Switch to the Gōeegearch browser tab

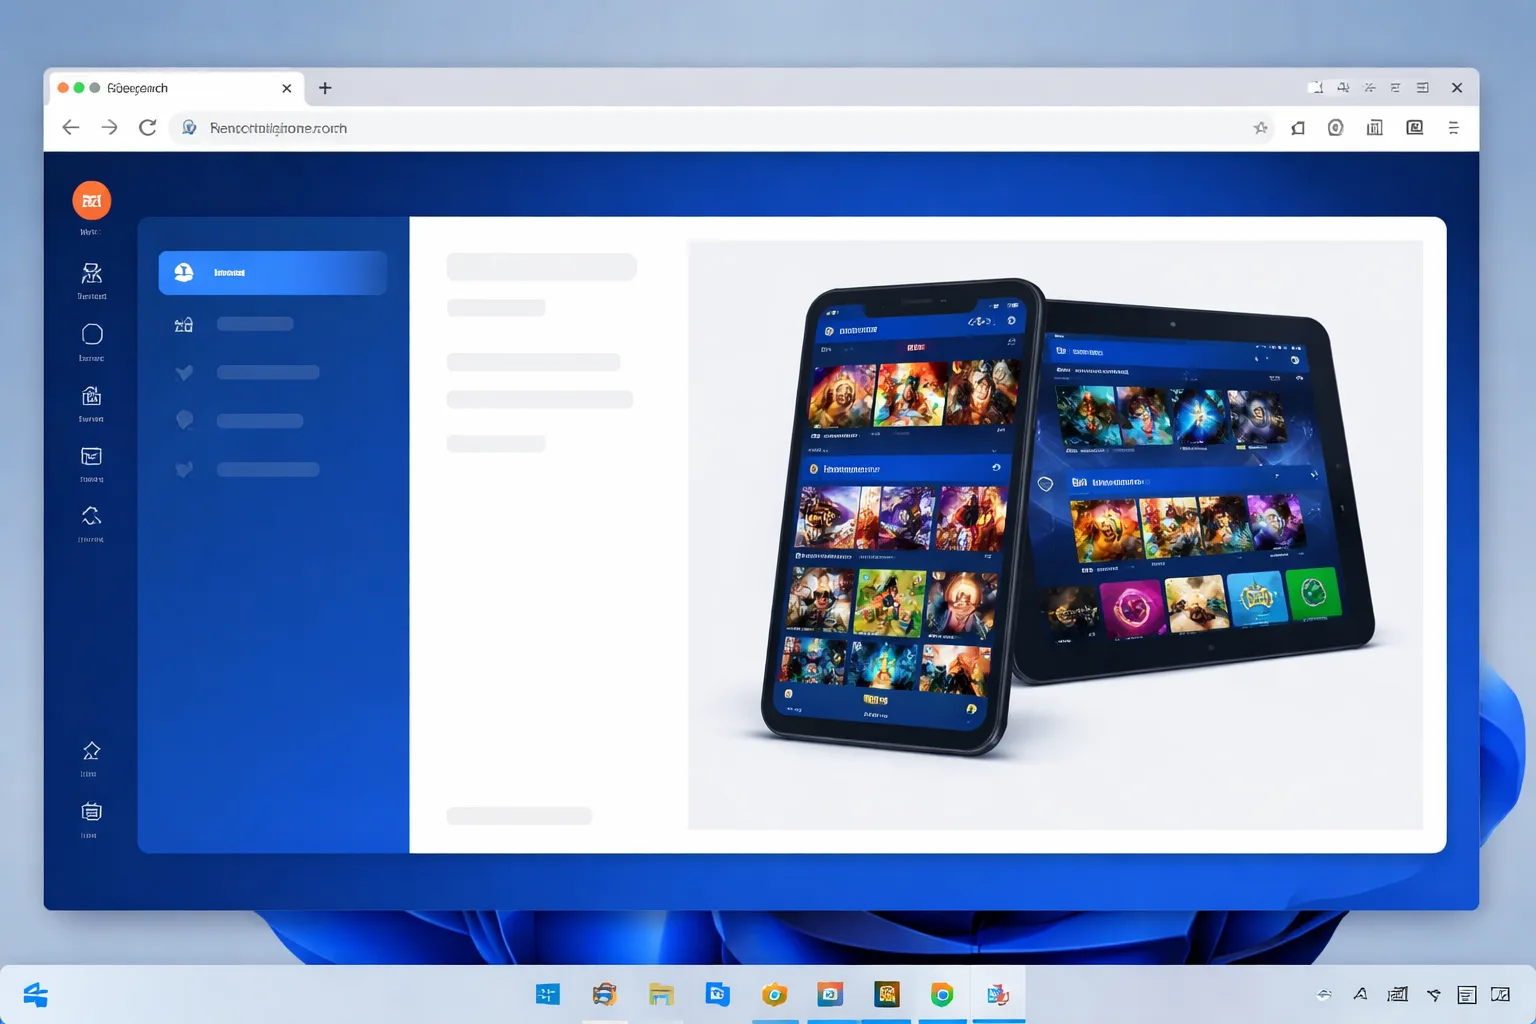pyautogui.click(x=176, y=88)
